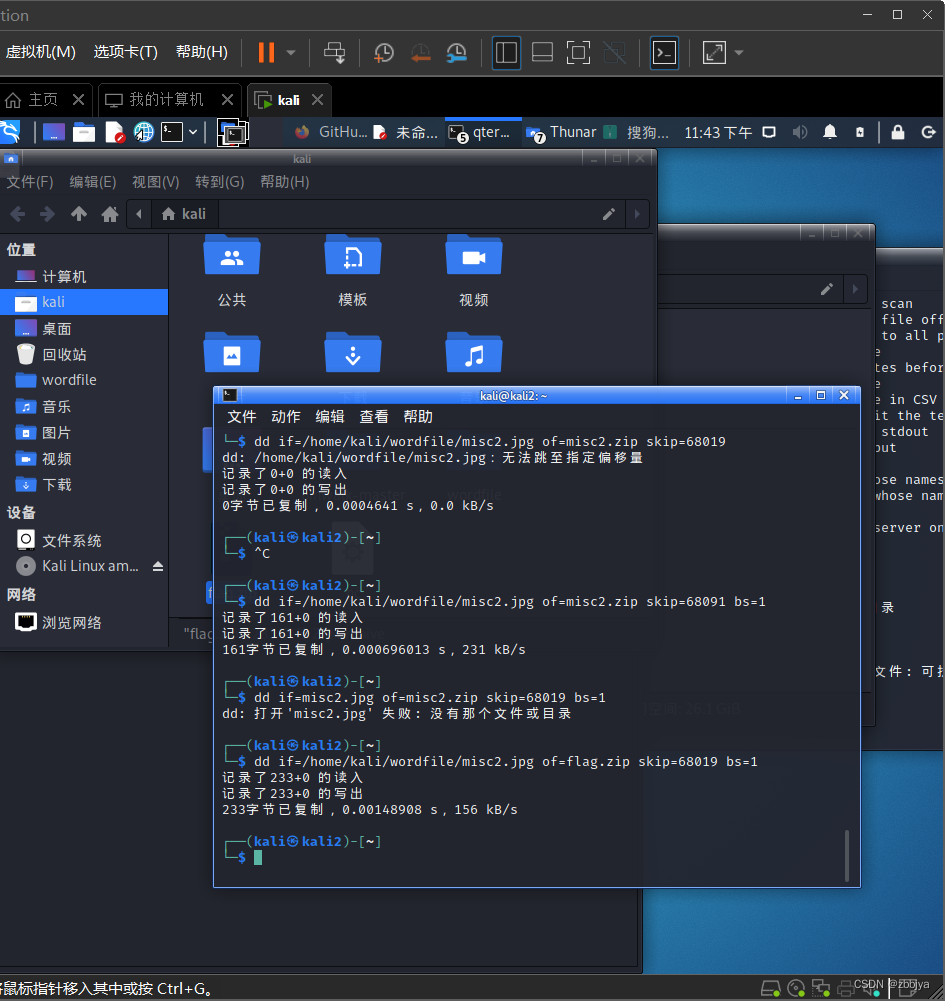This screenshot has height=1001, width=945.
Task: Click workspace switcher in Kali panel
Action: pos(233,133)
